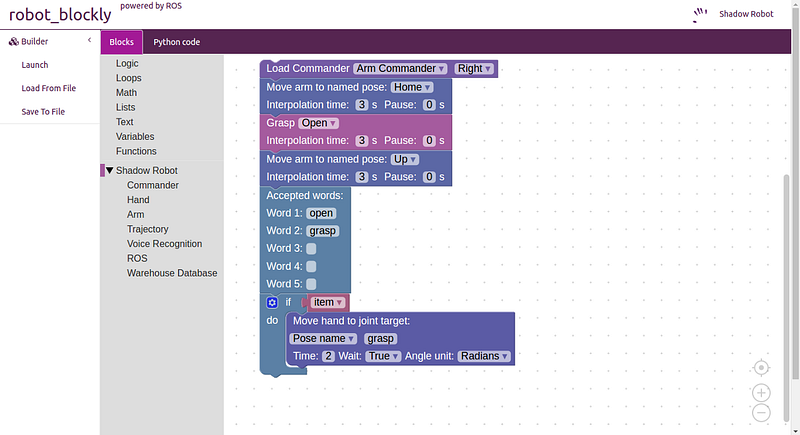Switch to the Python code tab

[177, 42]
